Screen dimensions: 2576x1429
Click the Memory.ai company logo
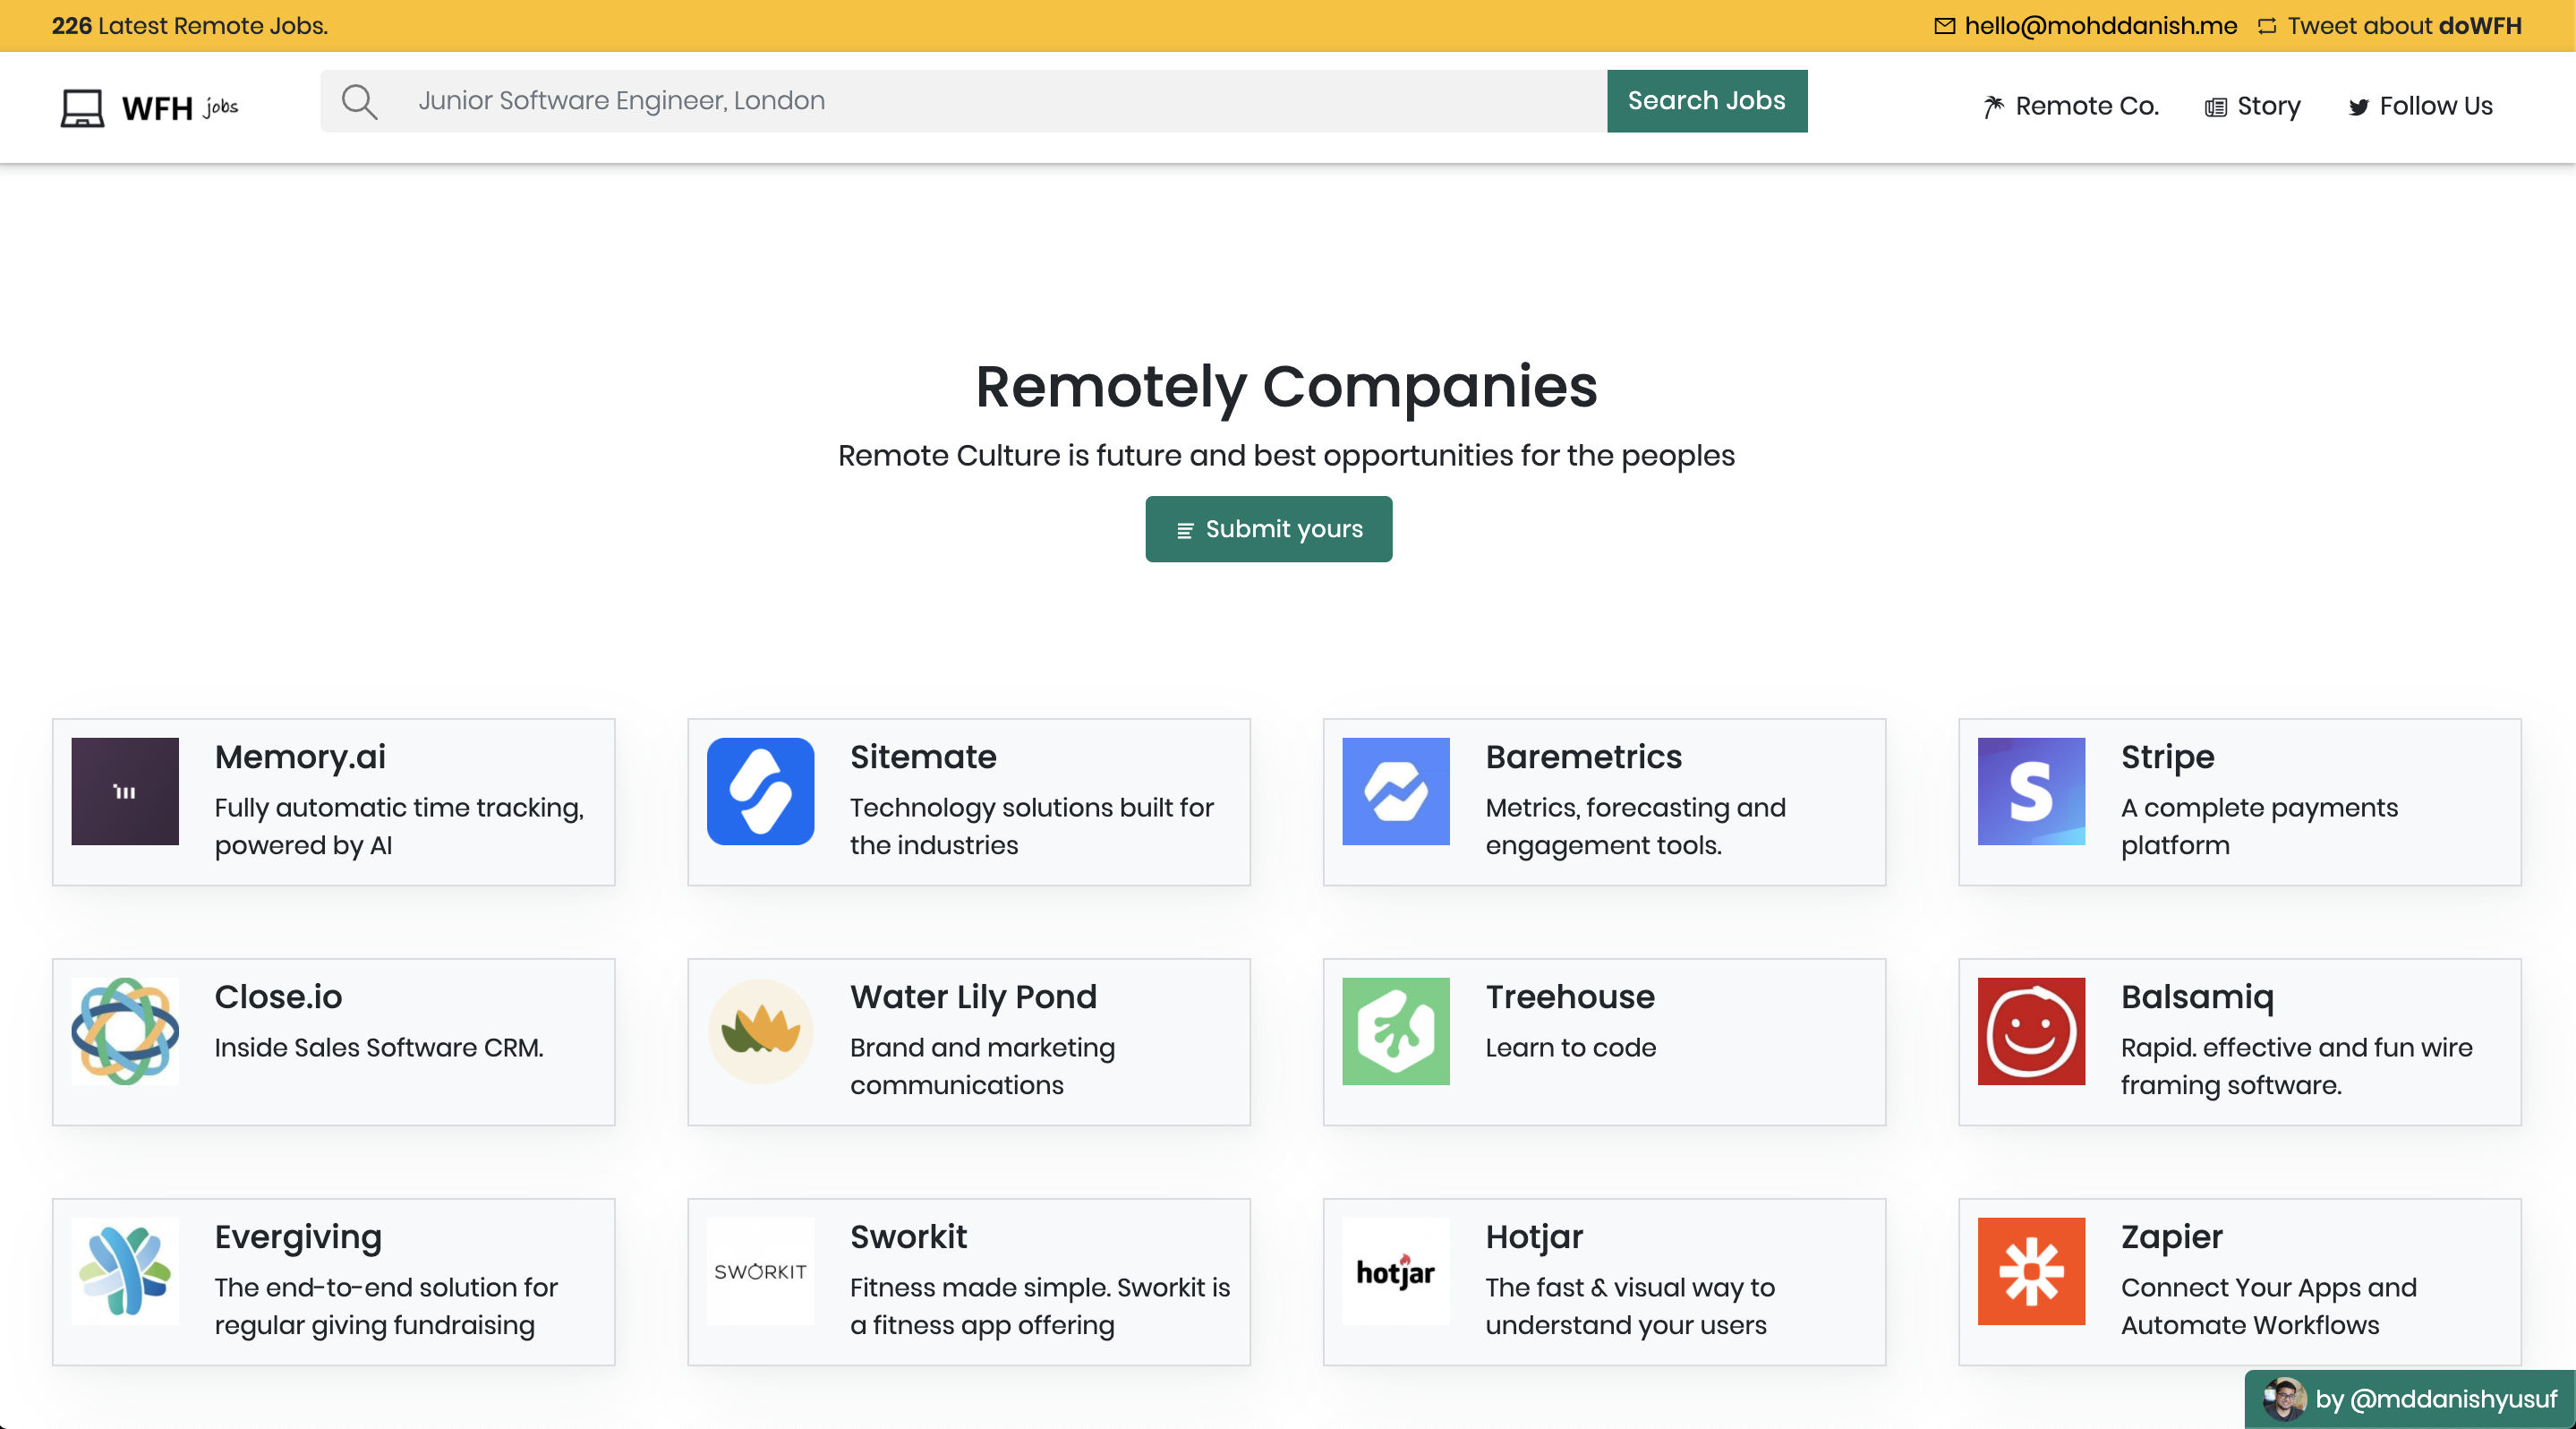[x=125, y=791]
